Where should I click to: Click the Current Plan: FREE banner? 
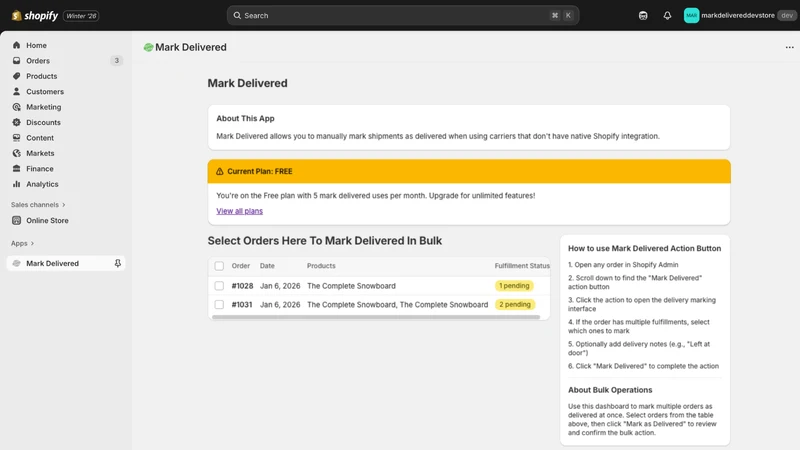coord(469,171)
